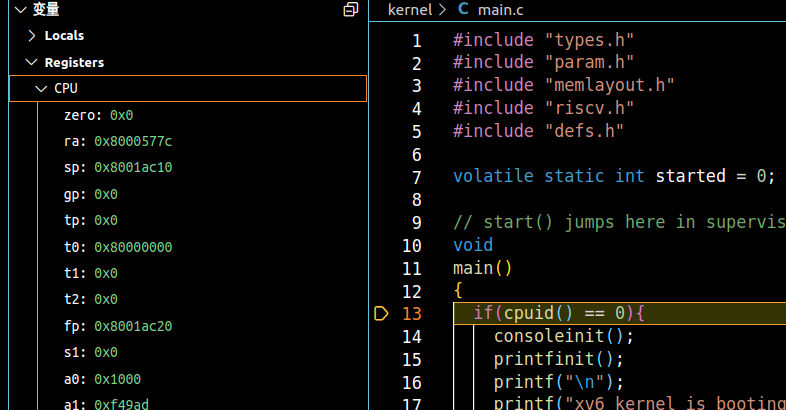Click the started variable declaration

point(690,176)
